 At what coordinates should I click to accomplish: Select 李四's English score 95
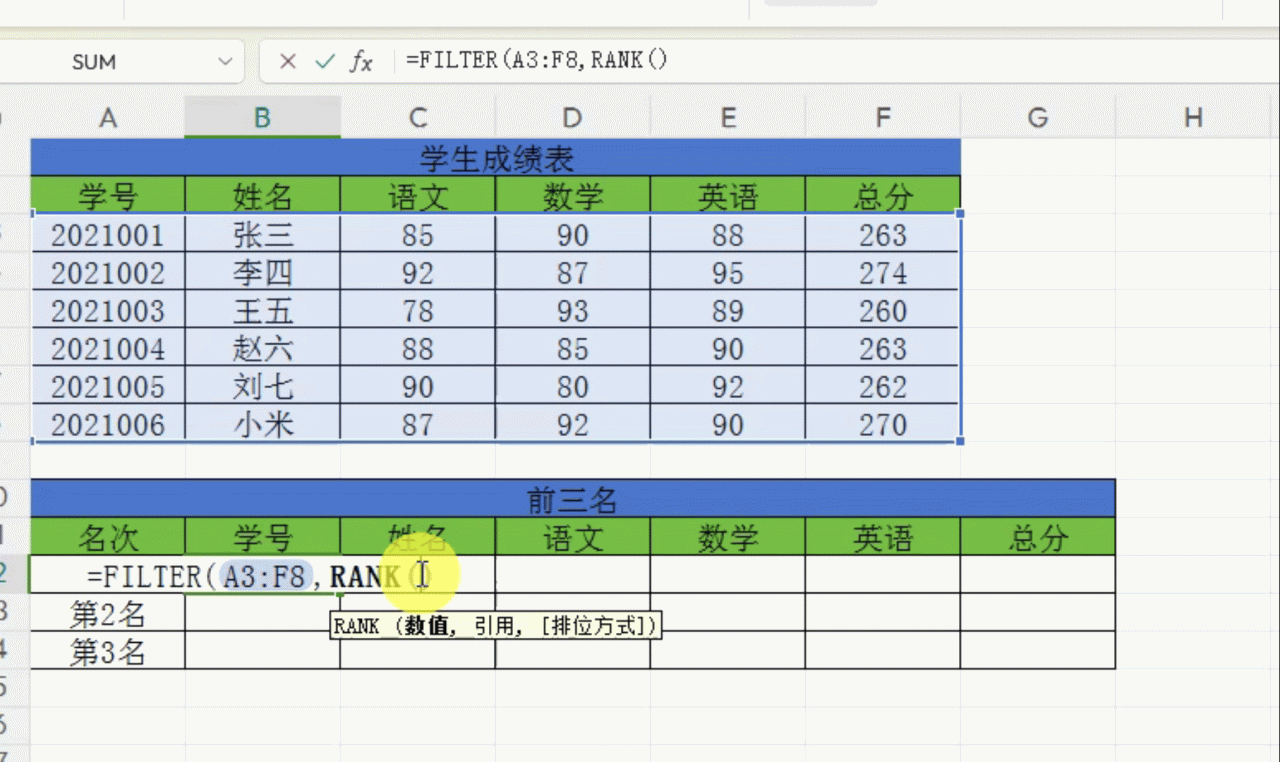(x=728, y=273)
